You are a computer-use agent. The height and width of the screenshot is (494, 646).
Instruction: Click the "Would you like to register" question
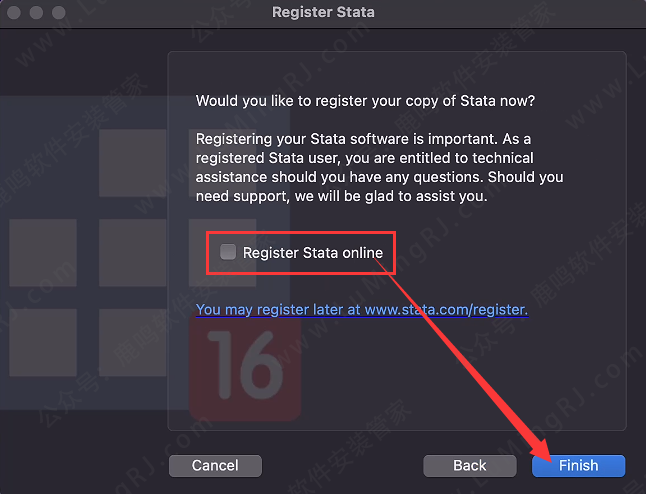(365, 101)
